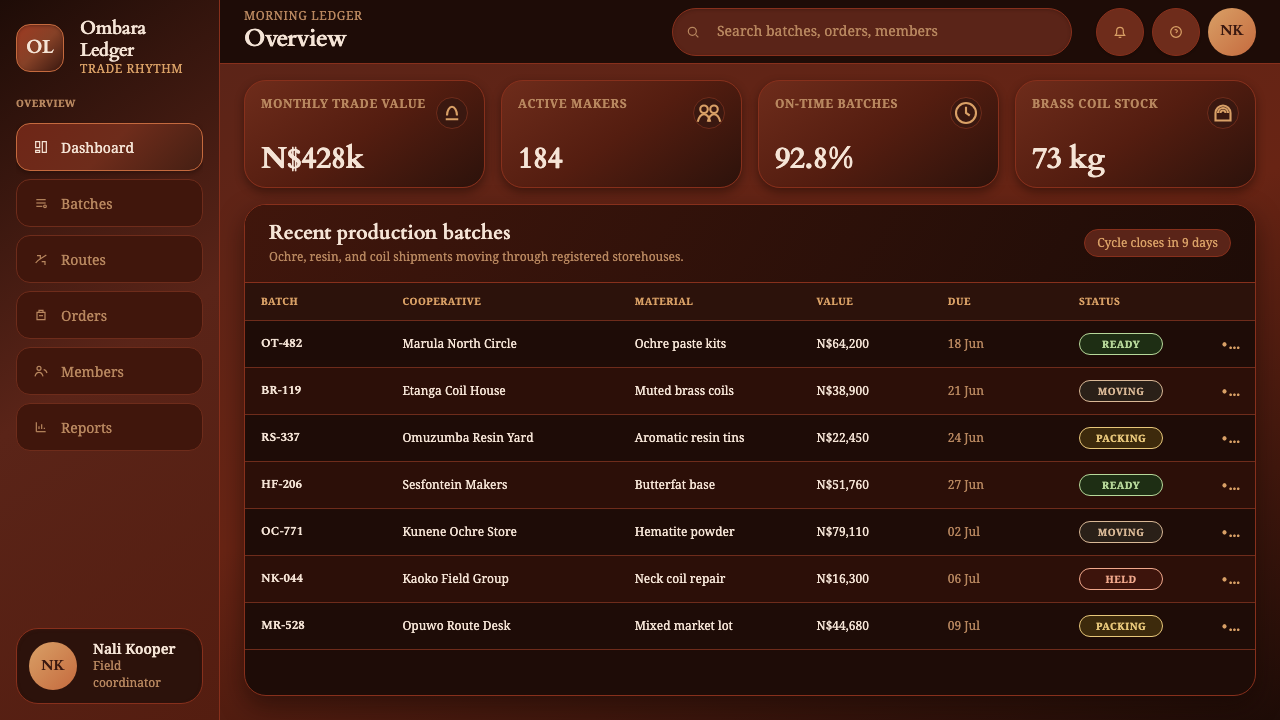Open row menu for batch HF-206

(x=1231, y=486)
